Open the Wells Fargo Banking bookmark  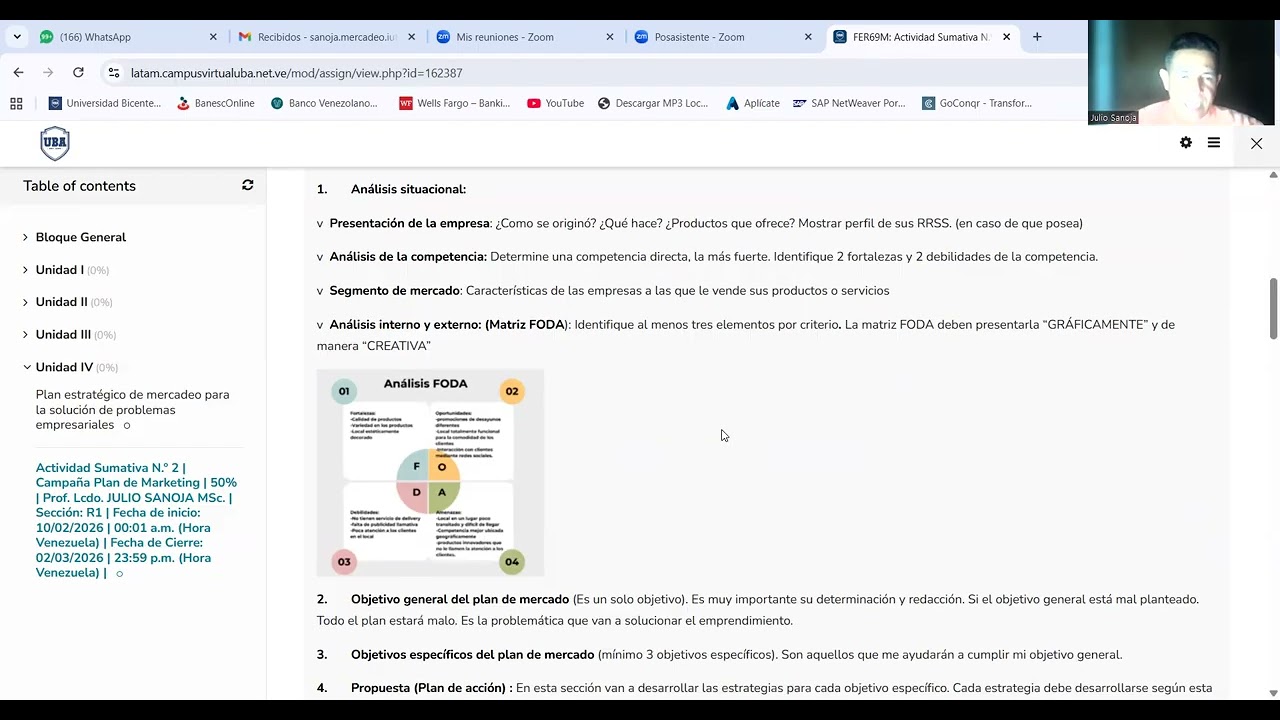(x=455, y=103)
